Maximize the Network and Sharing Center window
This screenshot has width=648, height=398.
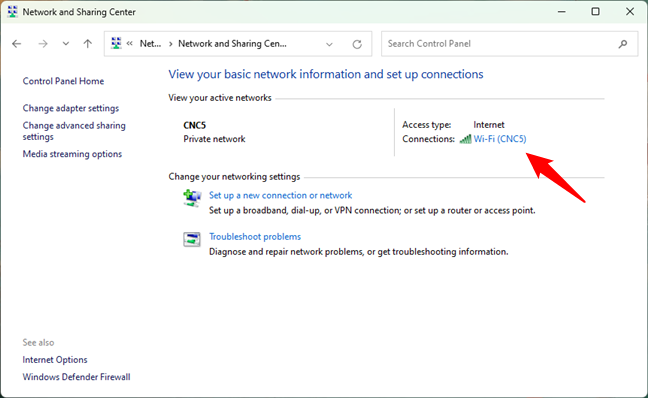tap(596, 12)
